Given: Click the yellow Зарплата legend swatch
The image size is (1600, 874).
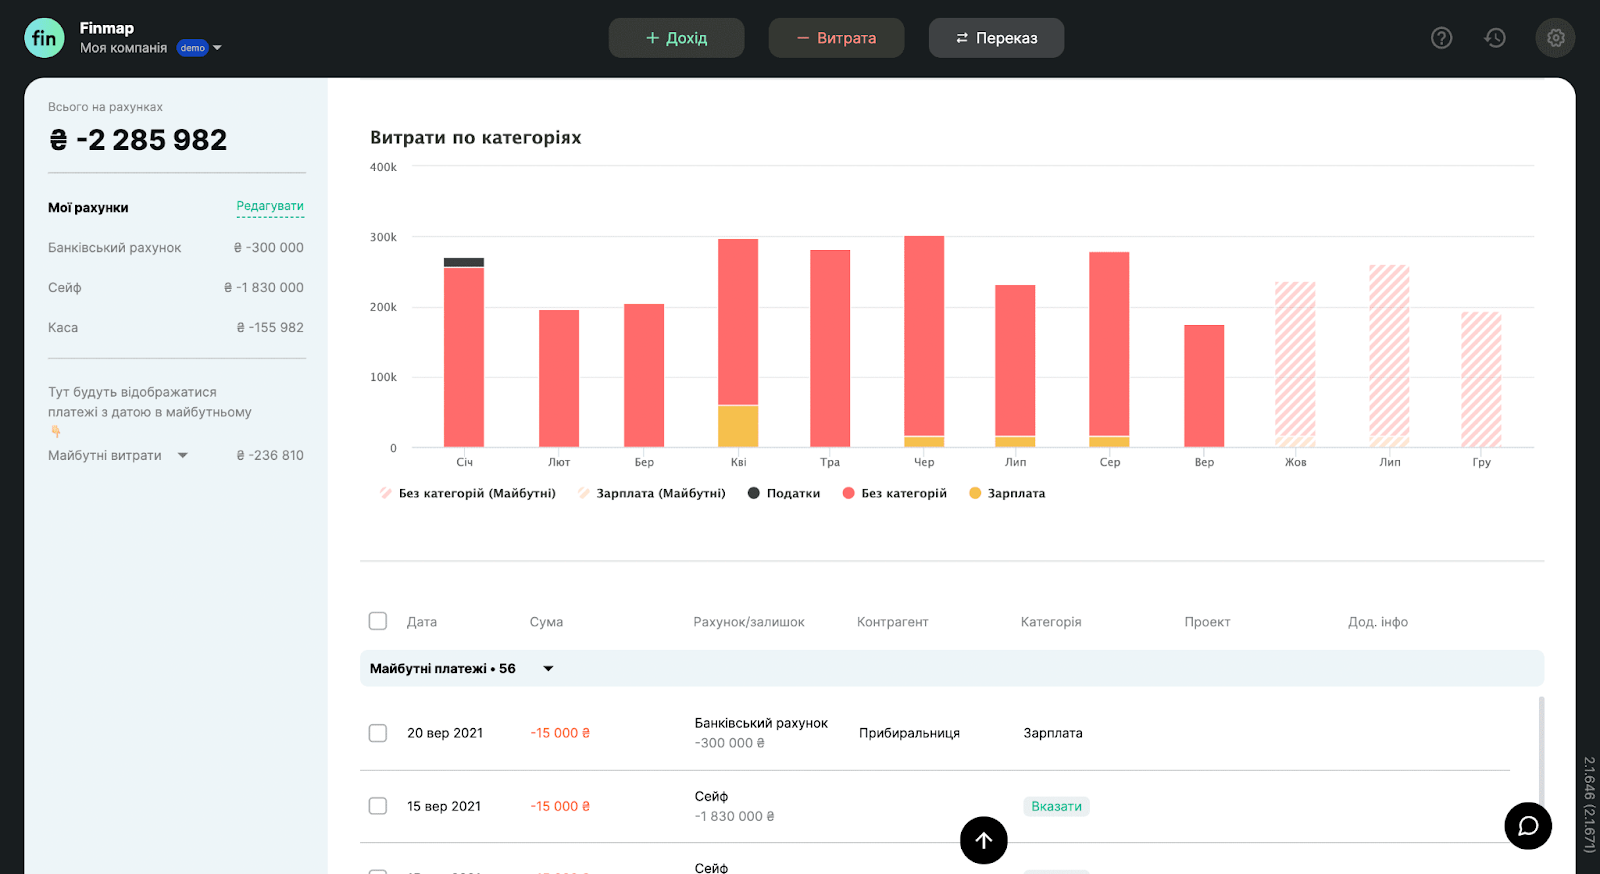Looking at the screenshot, I should point(975,493).
